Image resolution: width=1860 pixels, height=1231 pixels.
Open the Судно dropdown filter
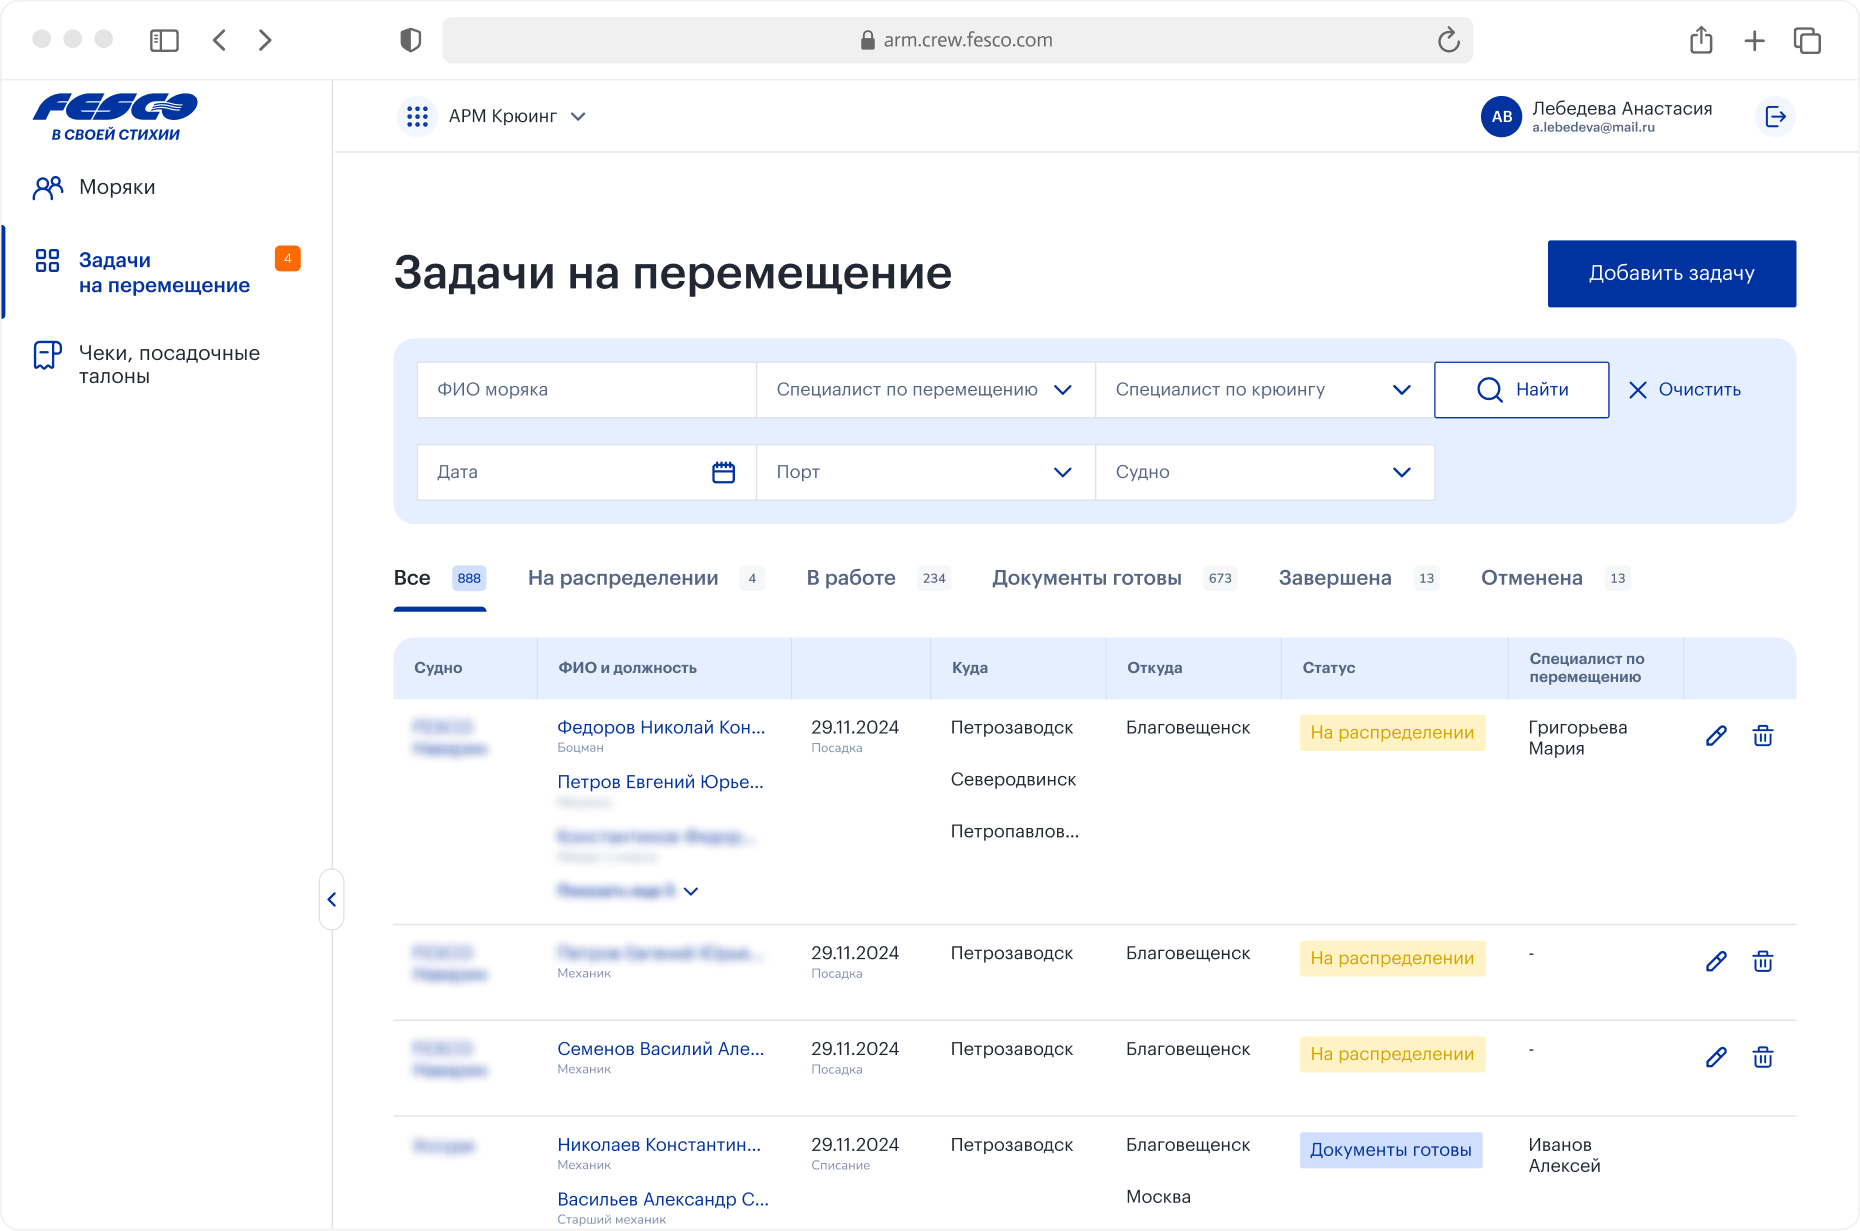pos(1263,472)
